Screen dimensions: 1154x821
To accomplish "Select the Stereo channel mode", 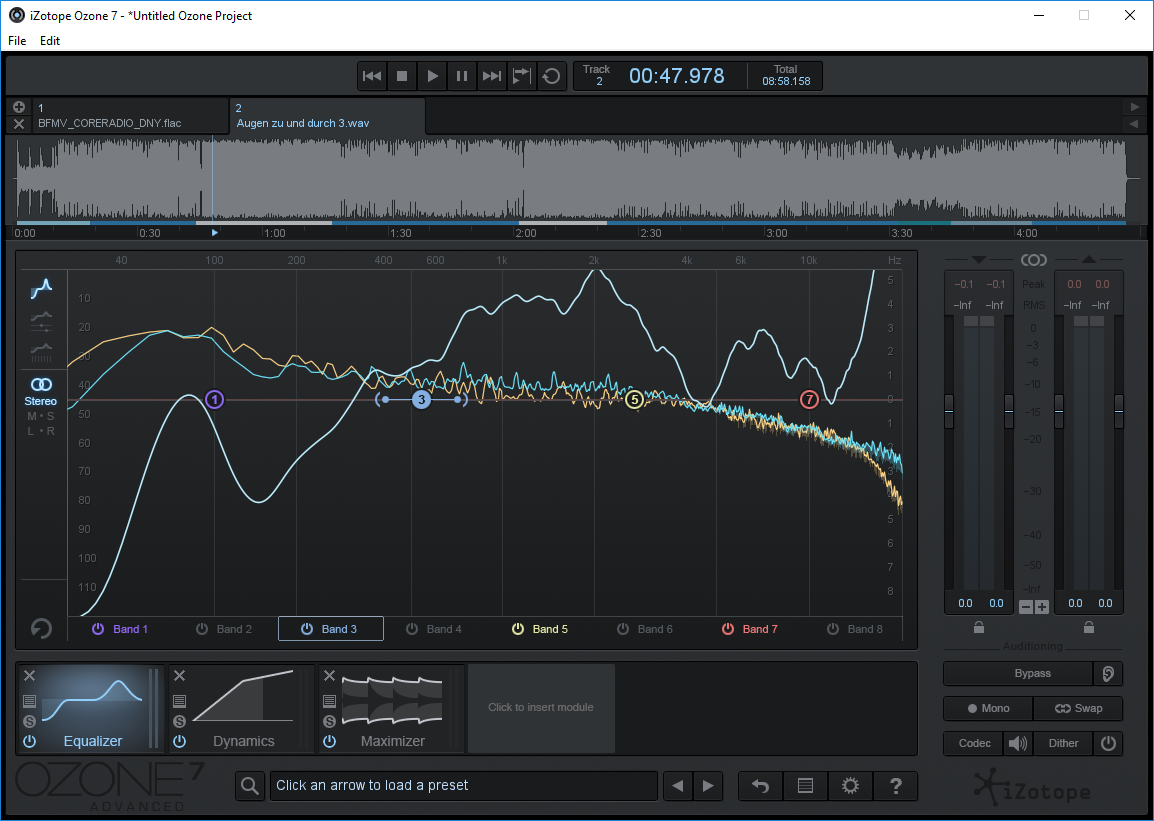I will (x=40, y=392).
